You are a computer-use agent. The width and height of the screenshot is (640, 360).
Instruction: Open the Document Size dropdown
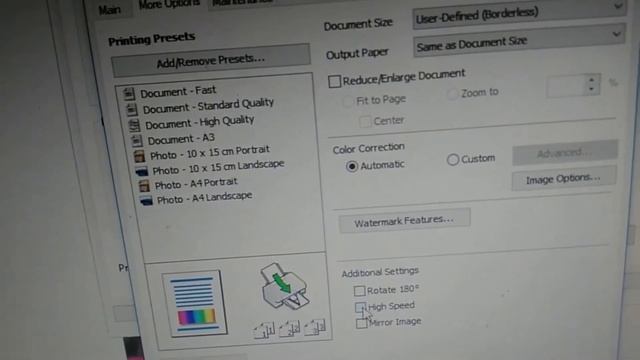click(519, 13)
